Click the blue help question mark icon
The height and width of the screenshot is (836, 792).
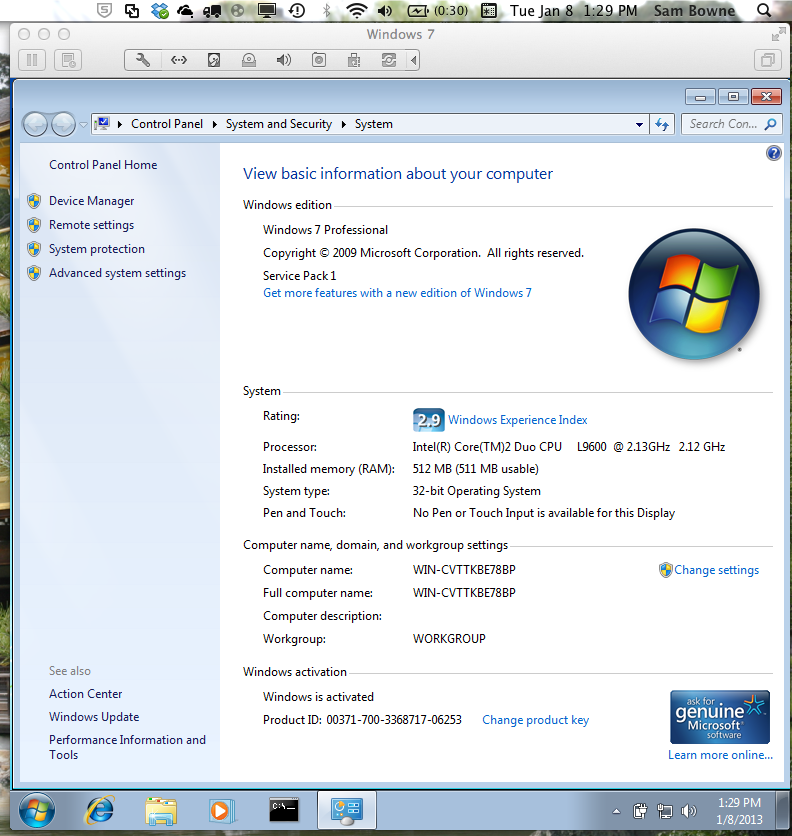[773, 153]
